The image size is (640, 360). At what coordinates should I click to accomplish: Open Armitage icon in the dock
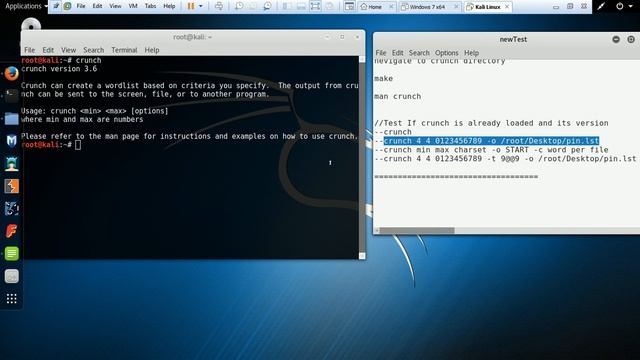tap(11, 164)
